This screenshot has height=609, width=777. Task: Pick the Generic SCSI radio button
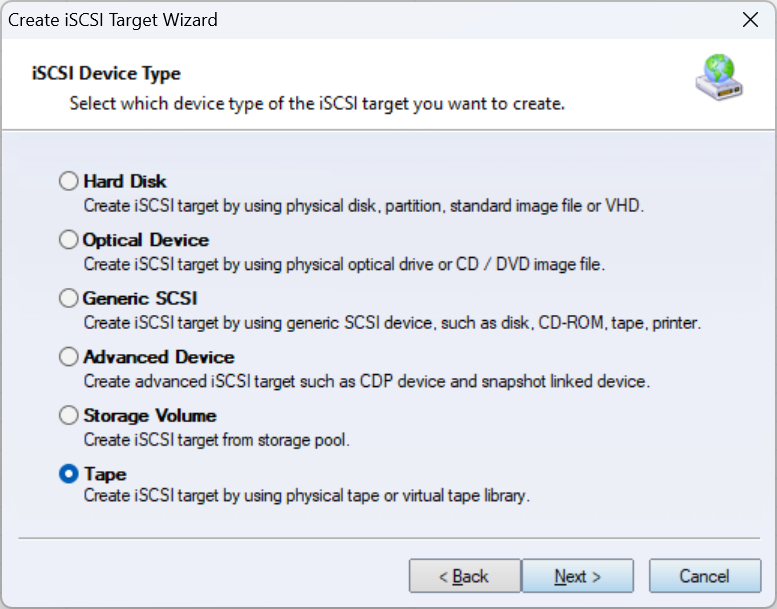[69, 298]
